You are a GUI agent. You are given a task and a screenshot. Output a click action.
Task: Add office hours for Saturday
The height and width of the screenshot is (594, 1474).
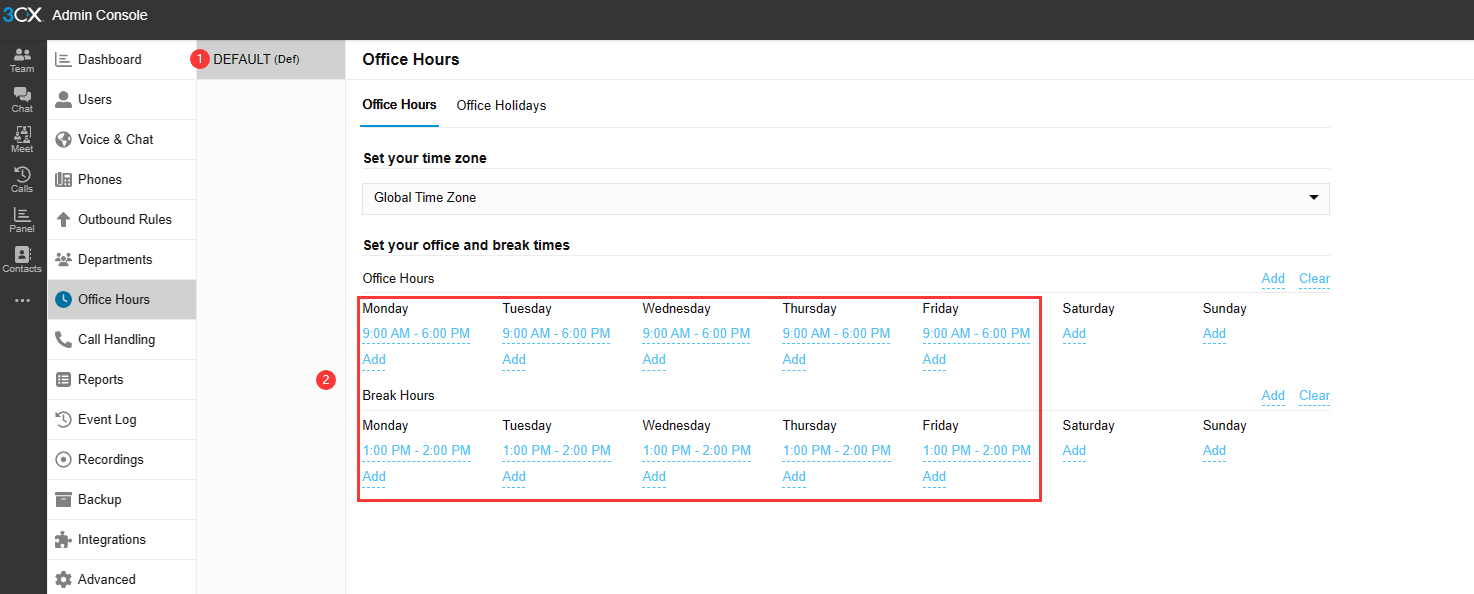pos(1074,334)
